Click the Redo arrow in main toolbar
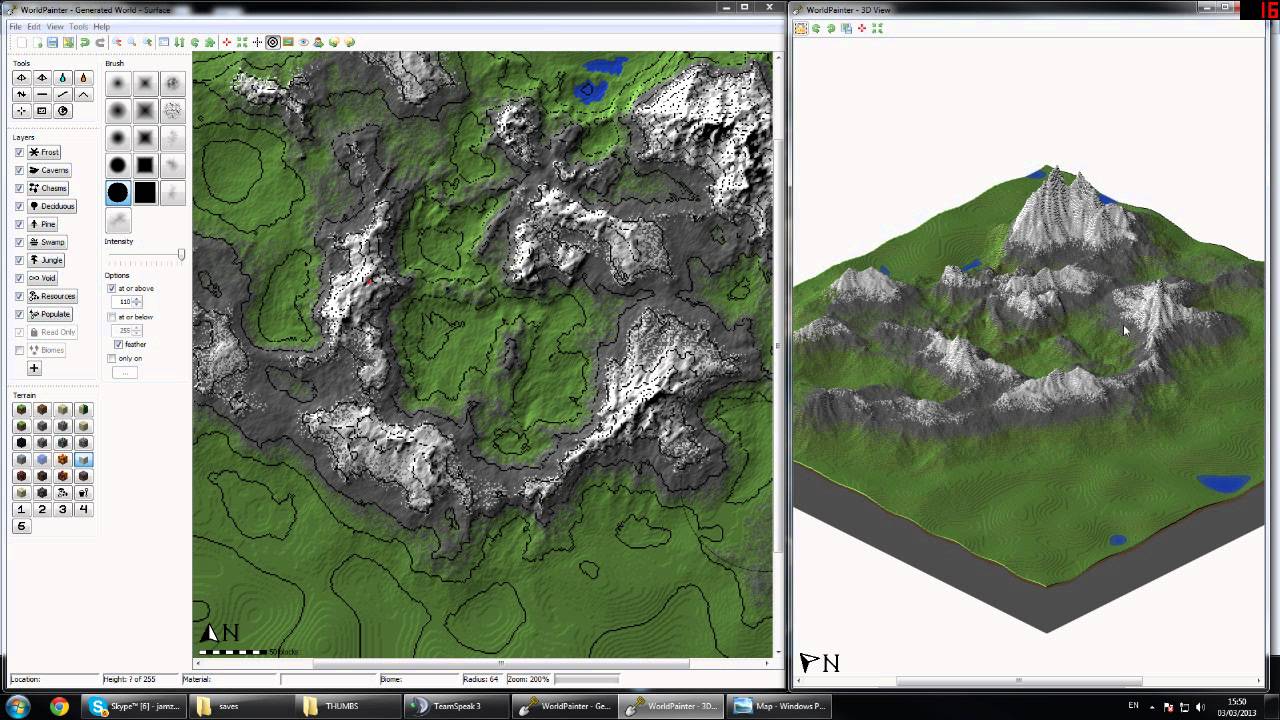This screenshot has height=720, width=1280. [x=100, y=42]
